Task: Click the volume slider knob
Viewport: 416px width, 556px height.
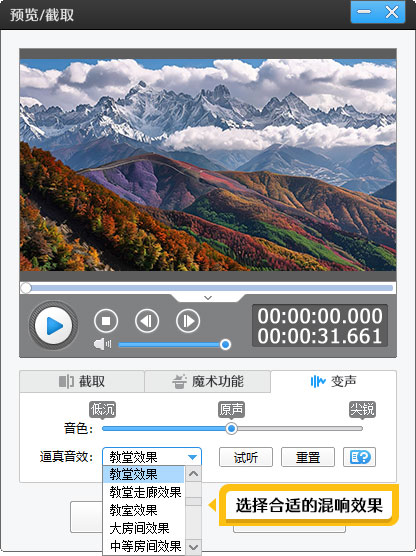Action: (225, 345)
